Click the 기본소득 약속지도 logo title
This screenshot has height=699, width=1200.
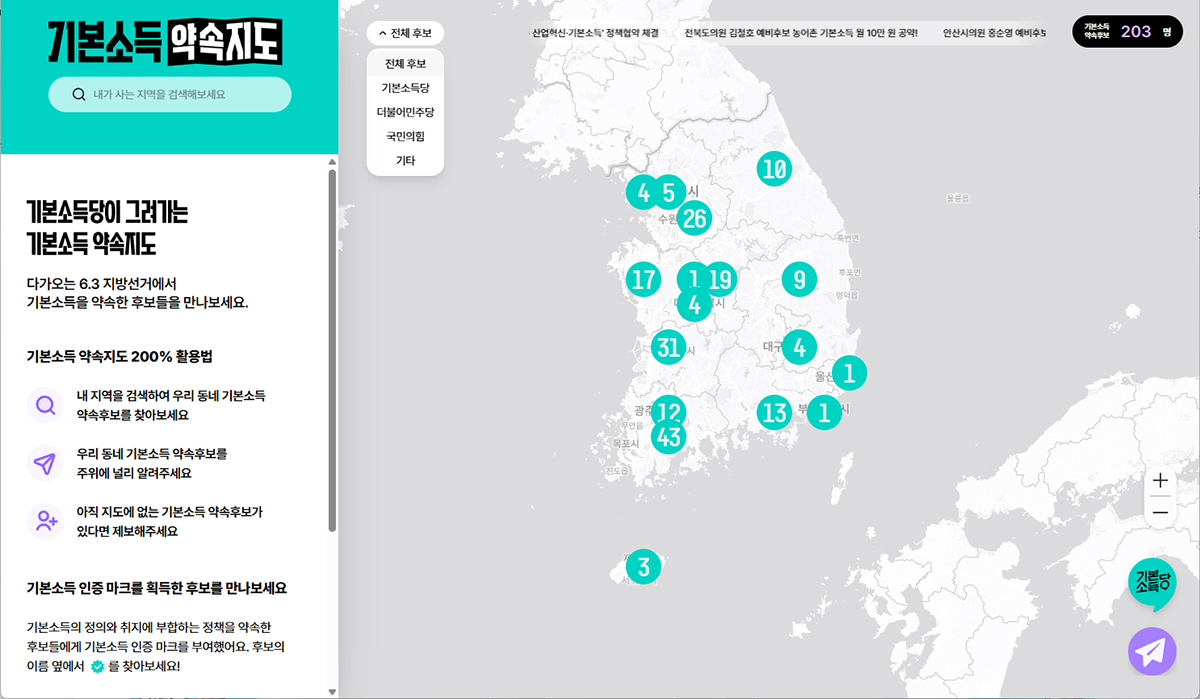coord(165,41)
